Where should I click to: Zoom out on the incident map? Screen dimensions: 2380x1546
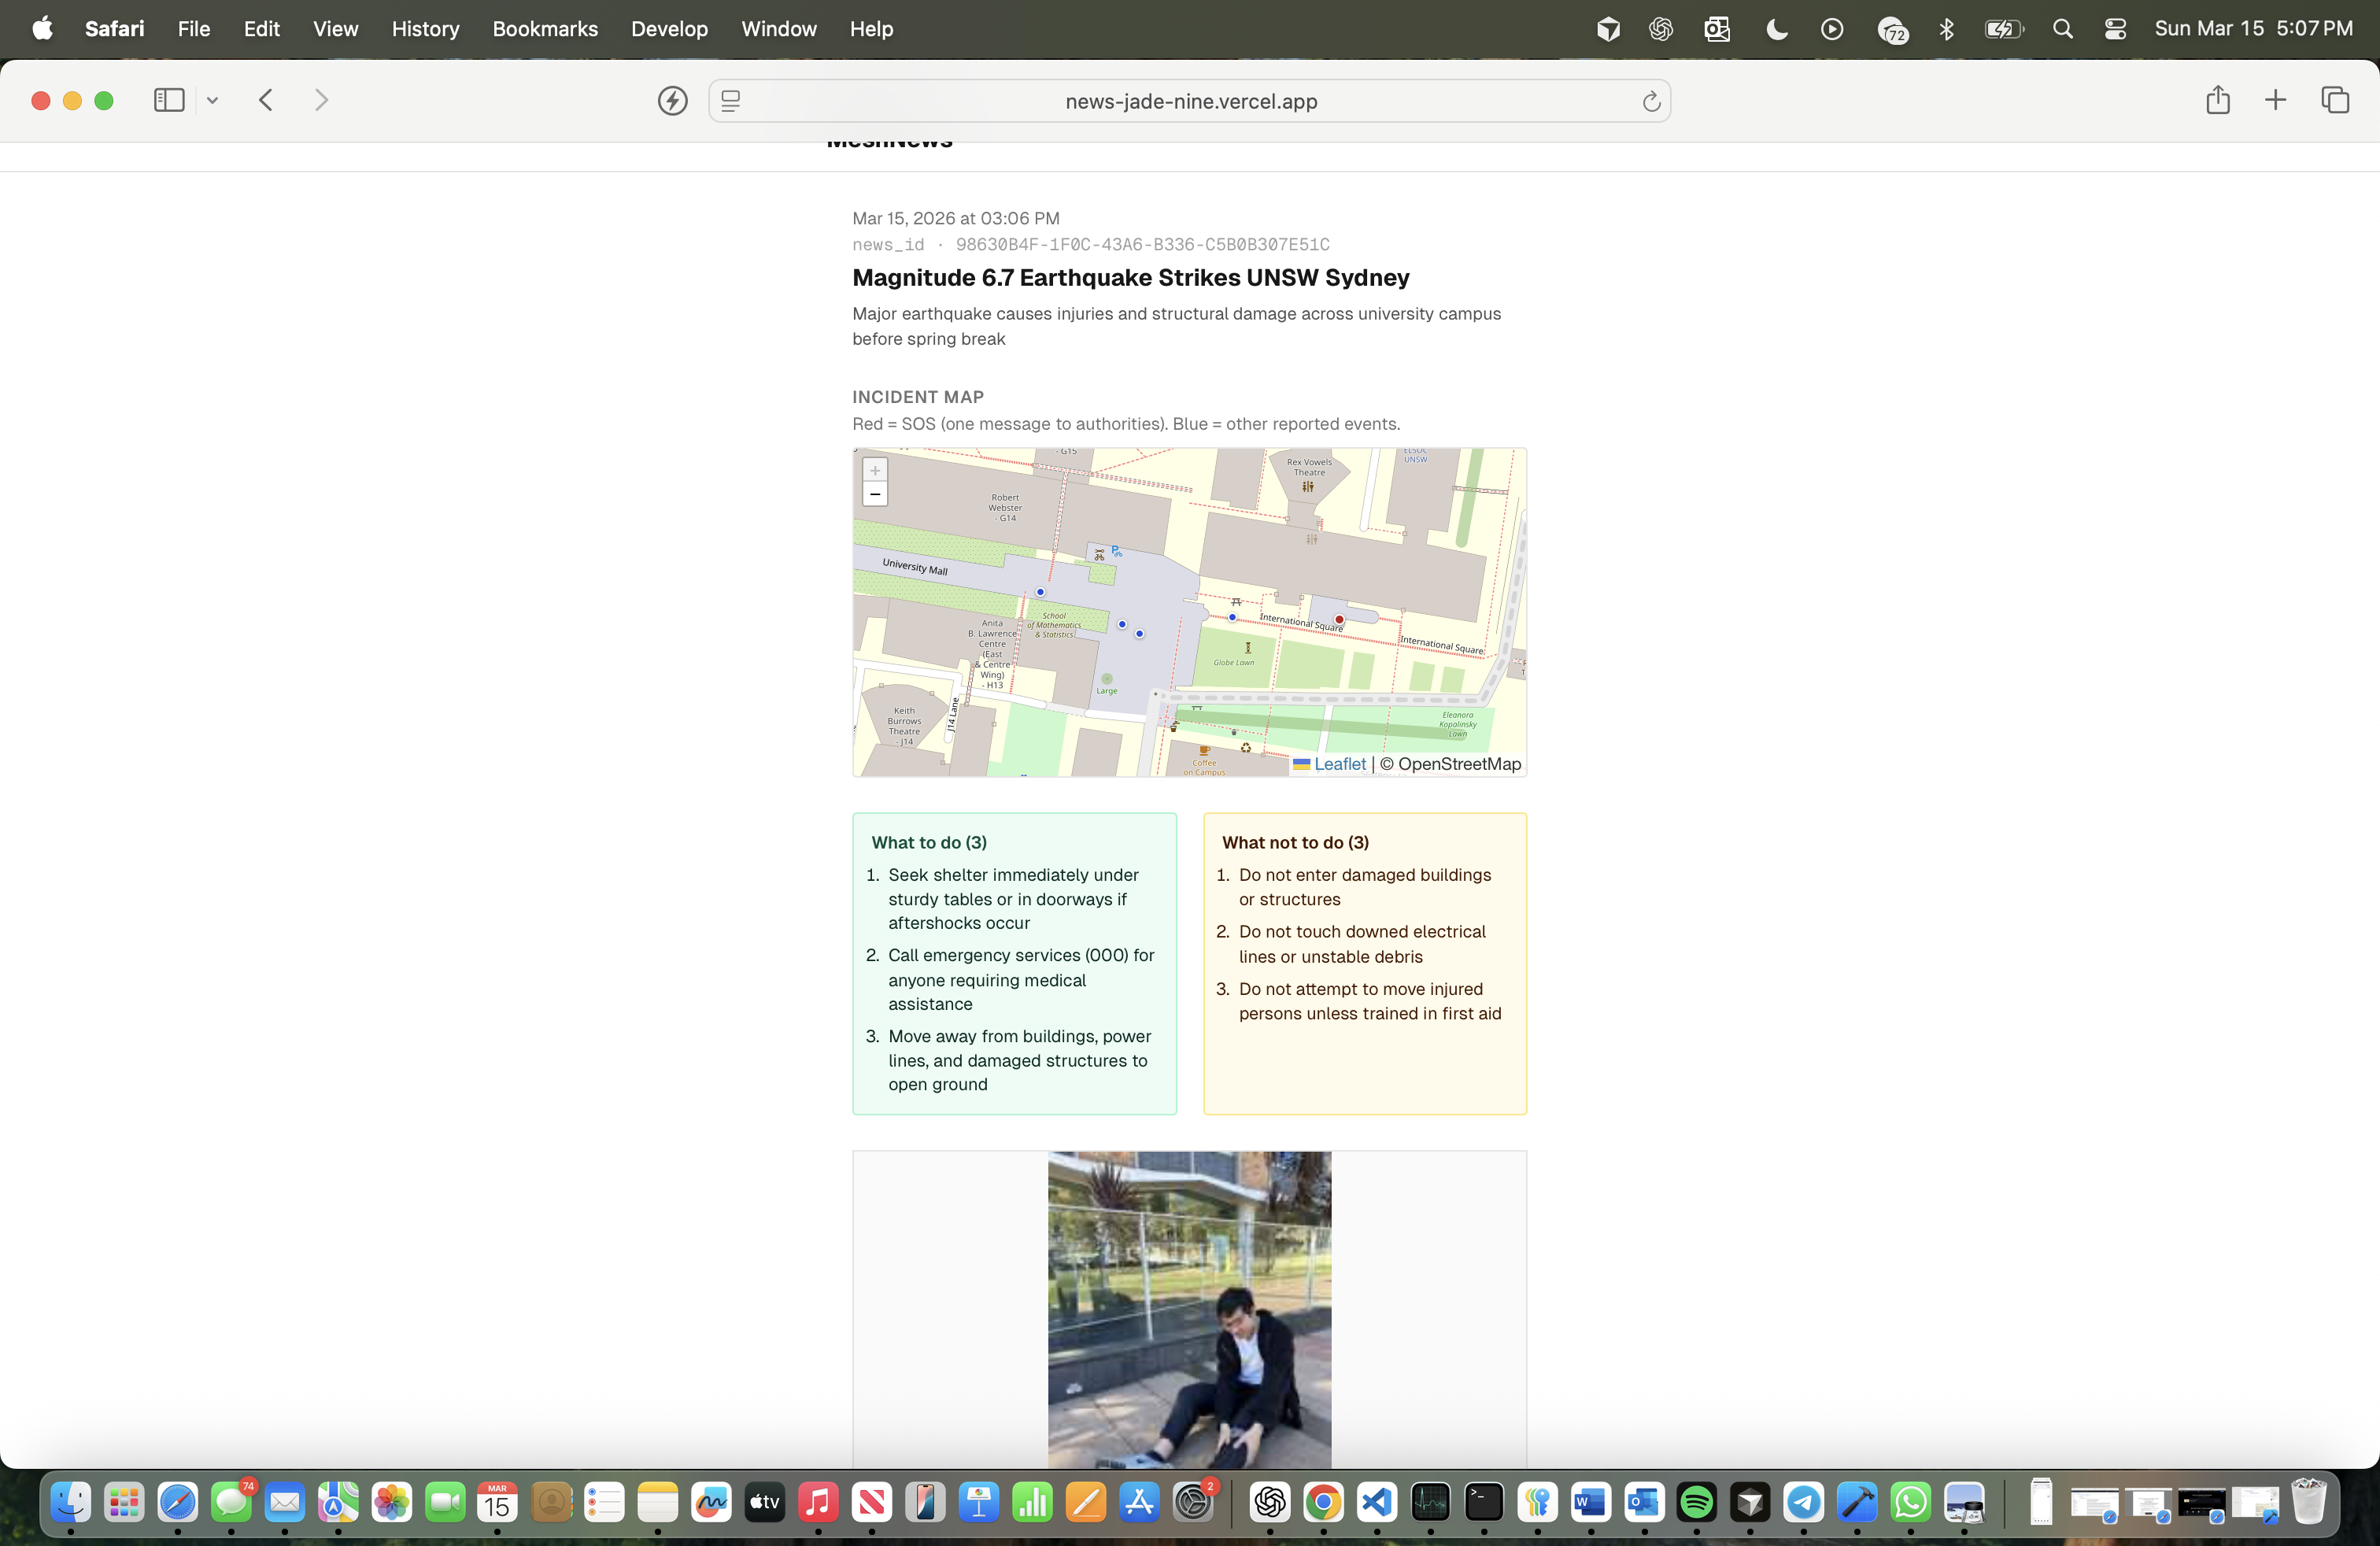(x=875, y=494)
